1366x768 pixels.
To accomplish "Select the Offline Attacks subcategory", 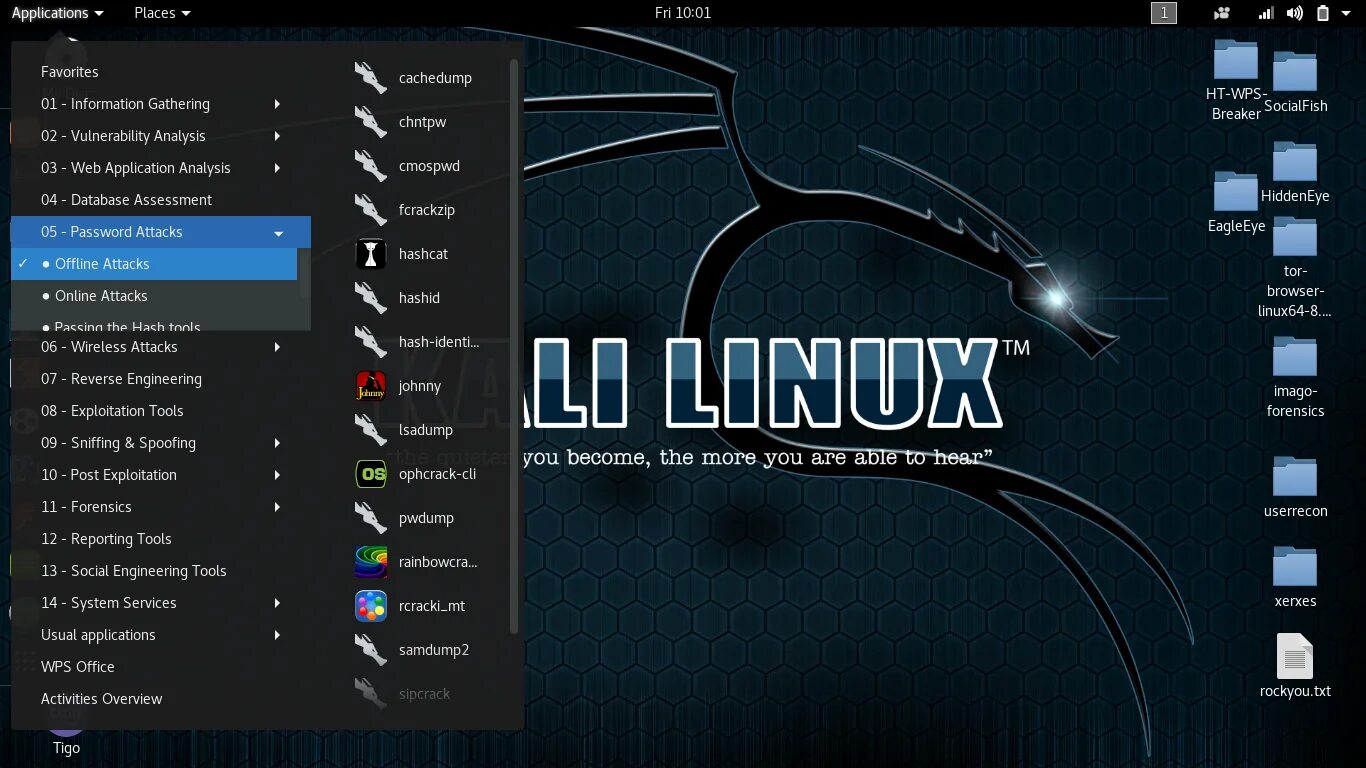I will point(154,264).
